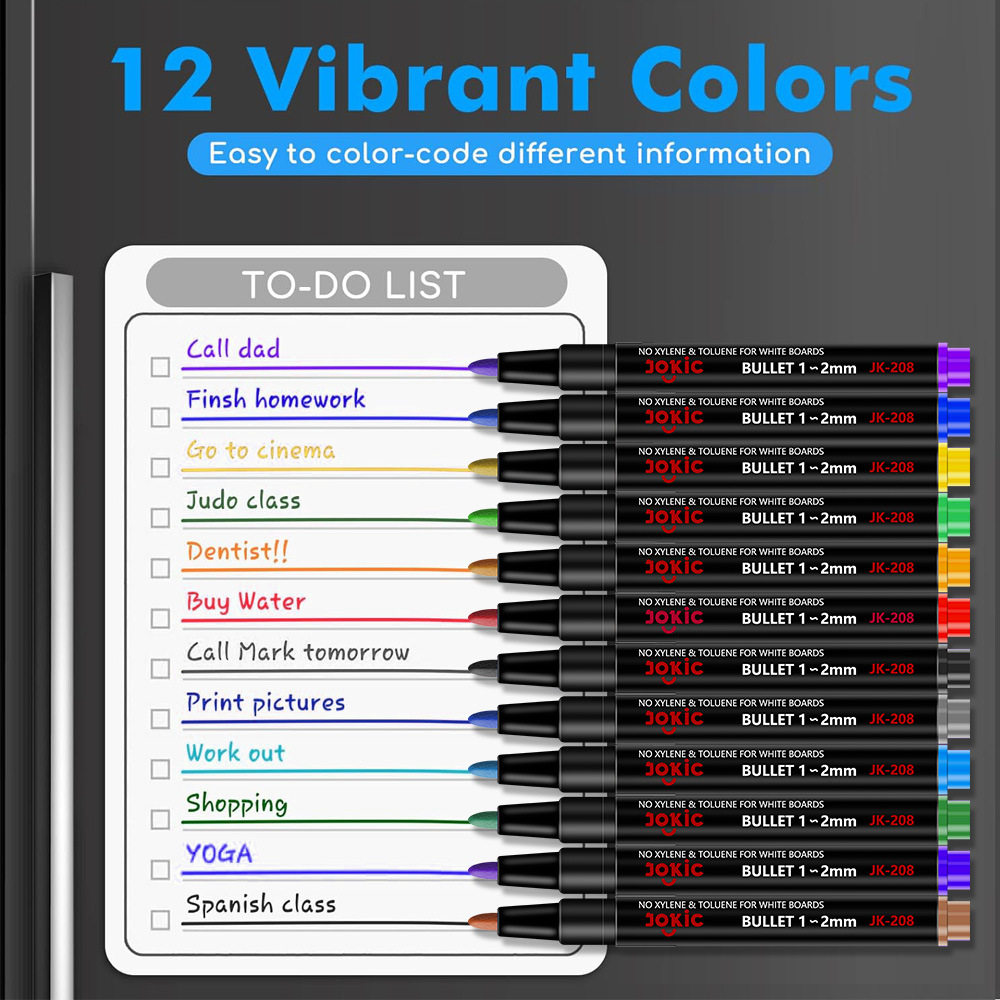The image size is (1000, 1000).
Task: Check the Buy Water box
Action: click(x=160, y=618)
